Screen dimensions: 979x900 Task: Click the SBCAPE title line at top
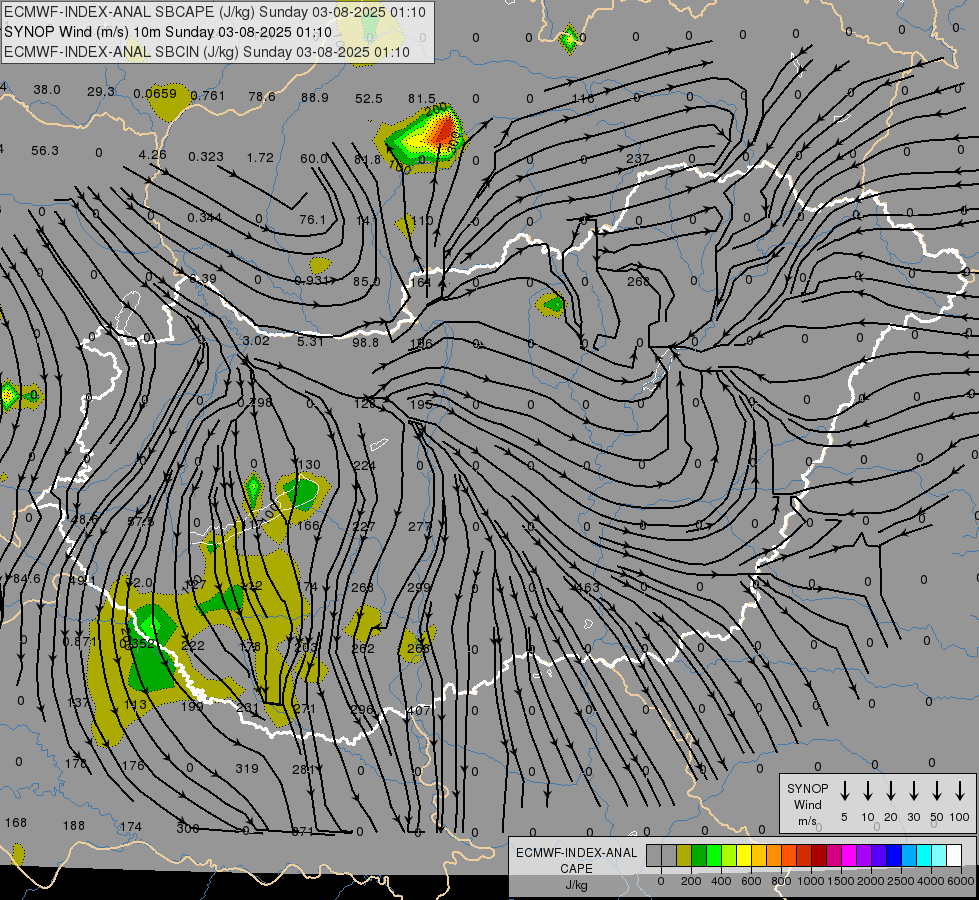[x=214, y=12]
